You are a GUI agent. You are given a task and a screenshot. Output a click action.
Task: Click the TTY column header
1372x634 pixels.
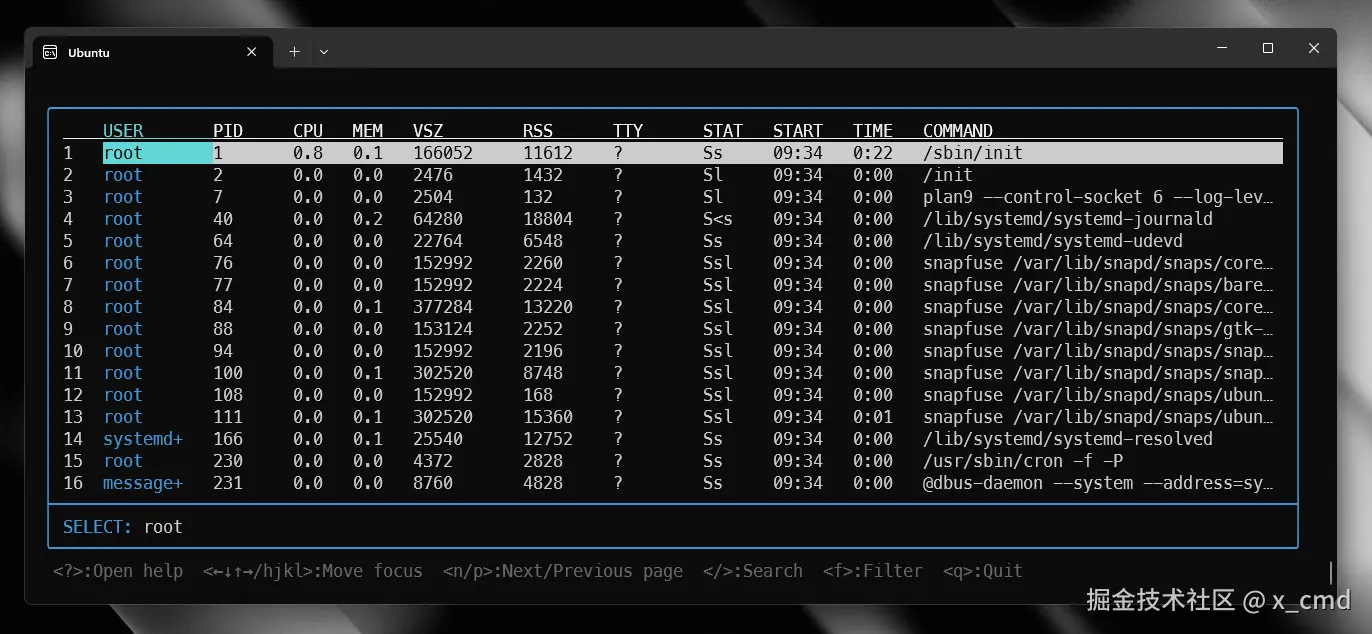click(x=628, y=131)
